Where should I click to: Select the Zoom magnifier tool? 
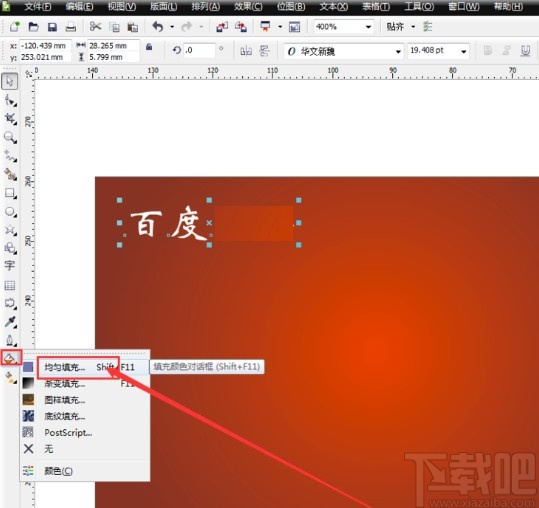10,137
